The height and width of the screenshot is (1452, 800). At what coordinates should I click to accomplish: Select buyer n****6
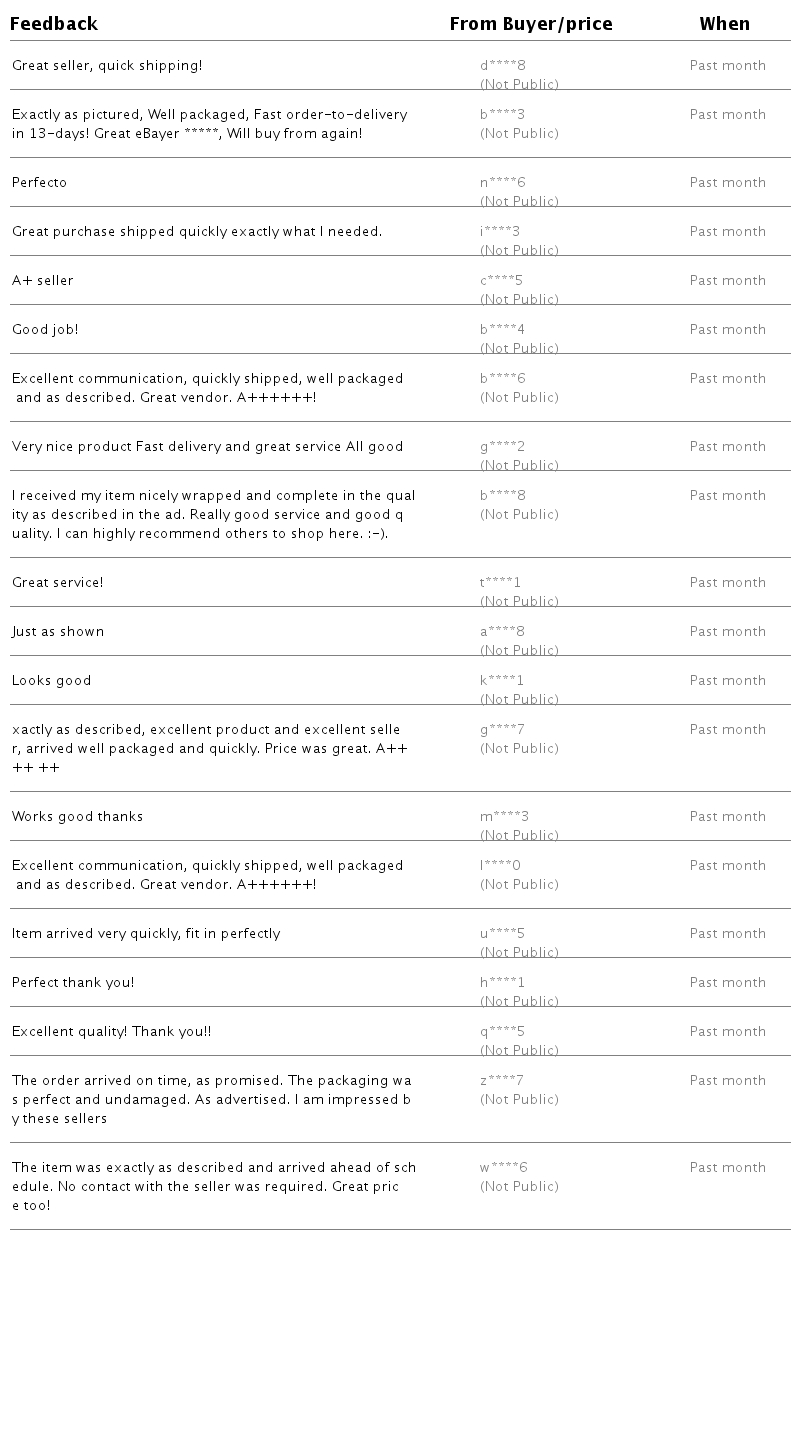[x=502, y=183]
